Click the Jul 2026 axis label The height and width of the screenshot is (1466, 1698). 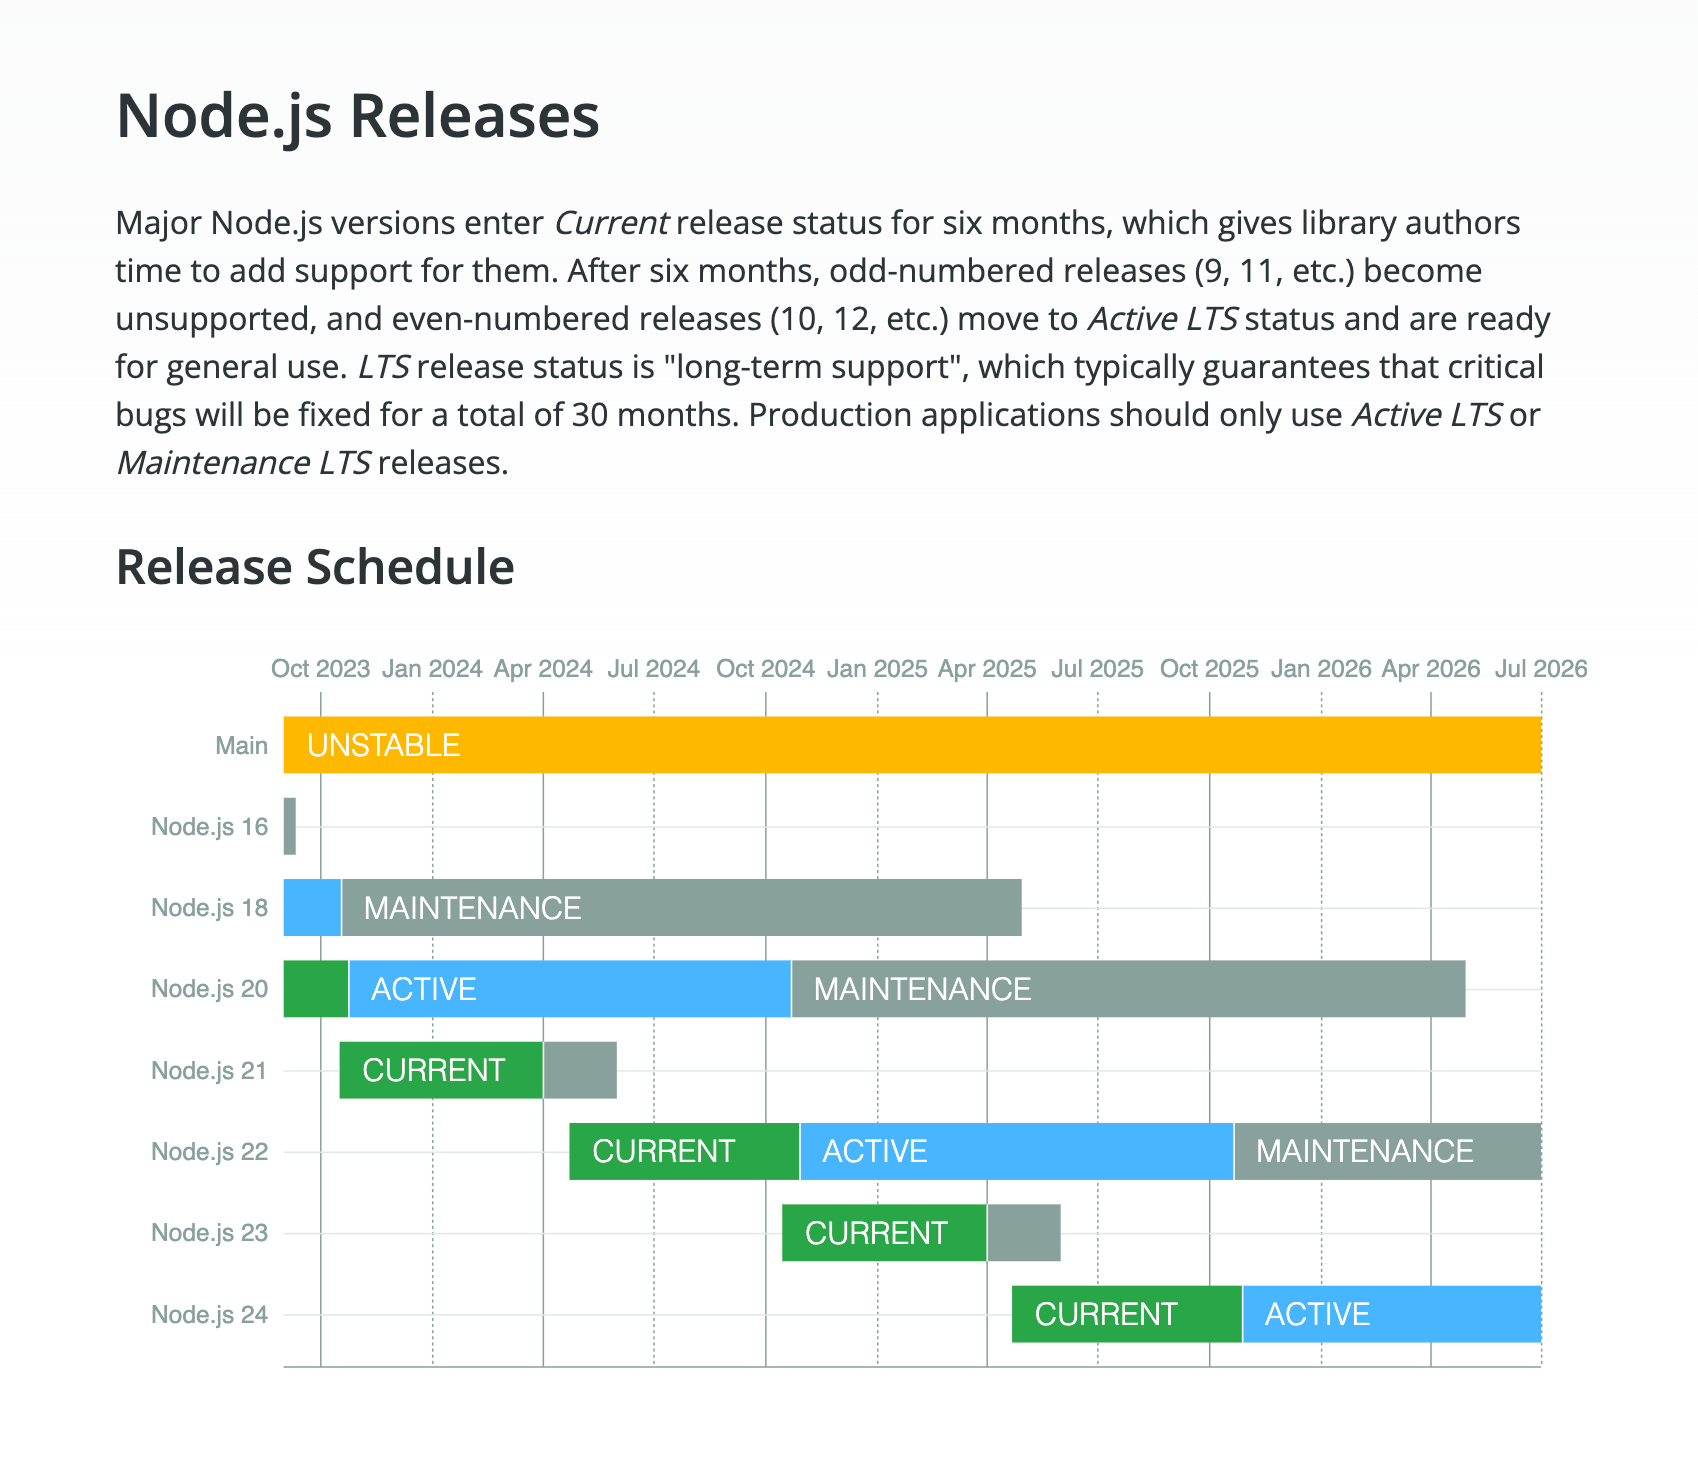pos(1541,669)
